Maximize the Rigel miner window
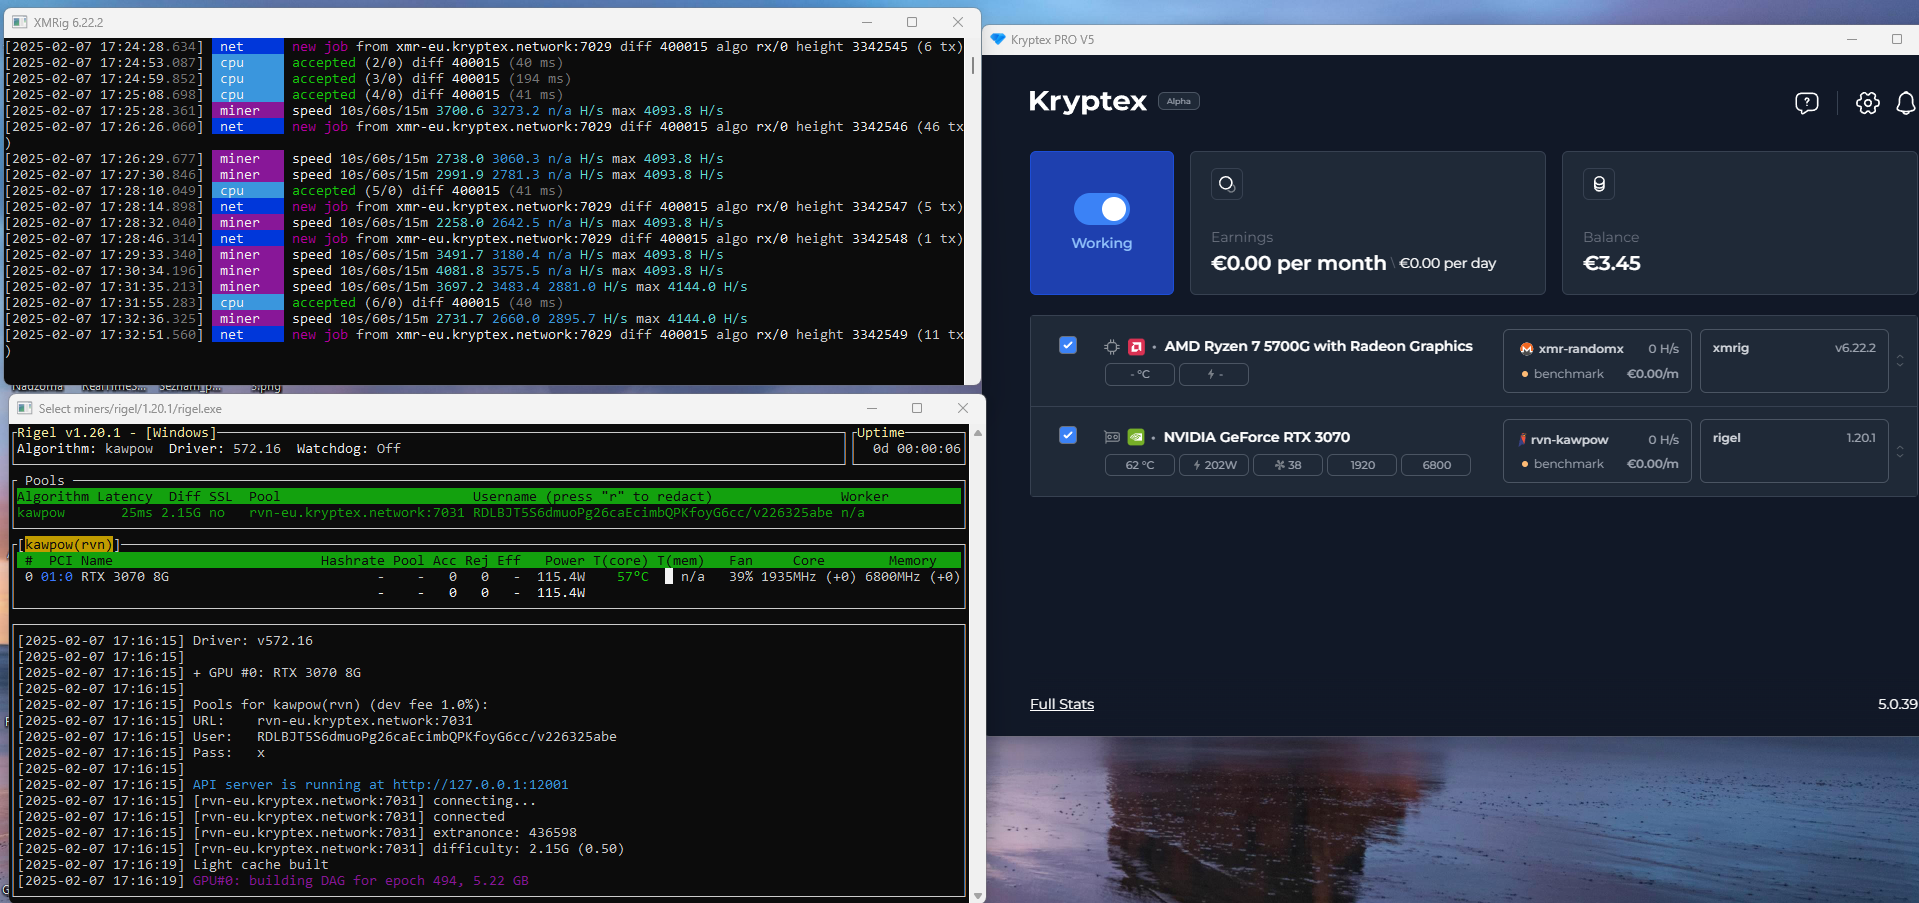1919x903 pixels. (917, 408)
